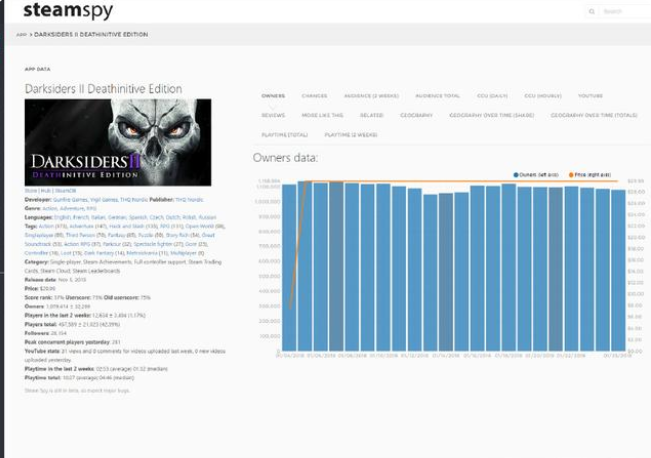Image resolution: width=651 pixels, height=458 pixels.
Task: Switch to the Changes tab
Action: 314,96
